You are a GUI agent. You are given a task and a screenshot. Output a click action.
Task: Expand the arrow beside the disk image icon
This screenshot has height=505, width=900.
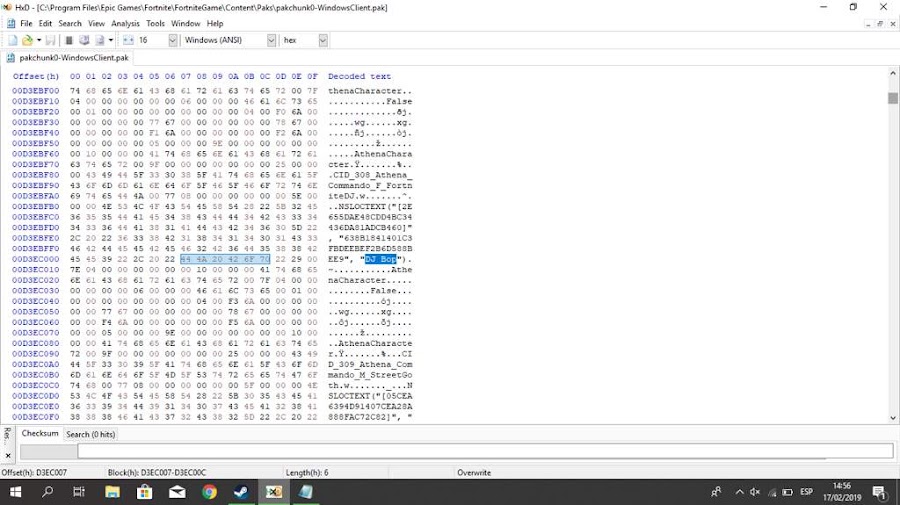tap(111, 40)
